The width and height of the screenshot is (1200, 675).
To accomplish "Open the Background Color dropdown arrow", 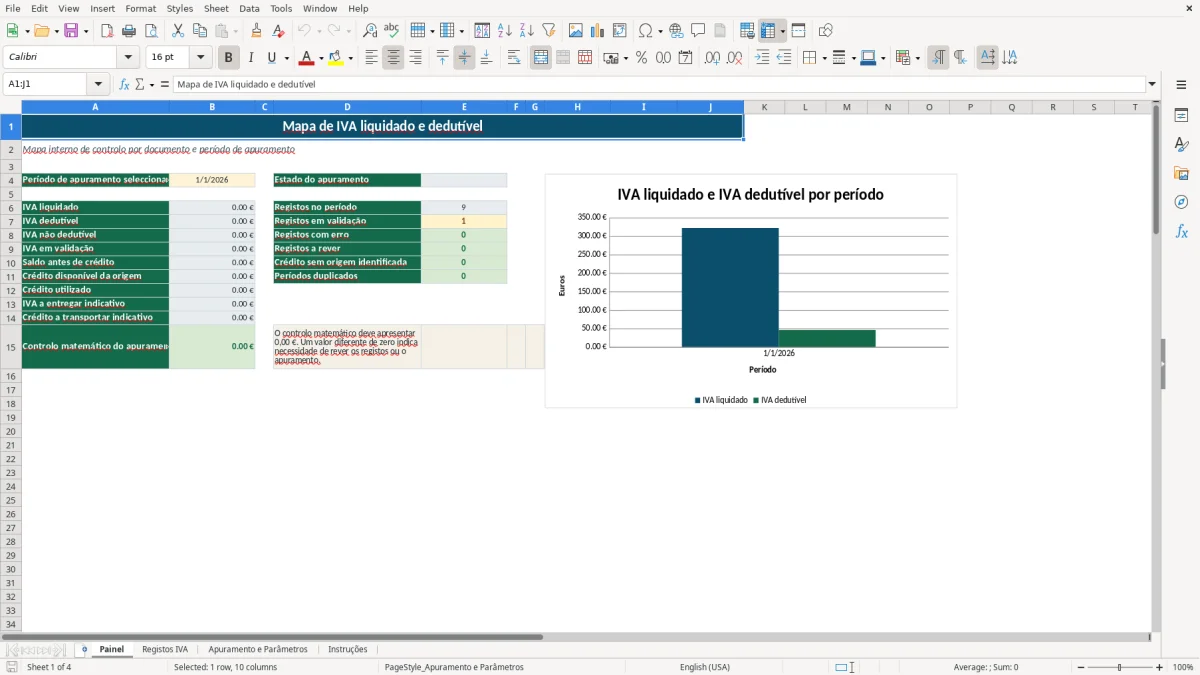I will point(351,58).
